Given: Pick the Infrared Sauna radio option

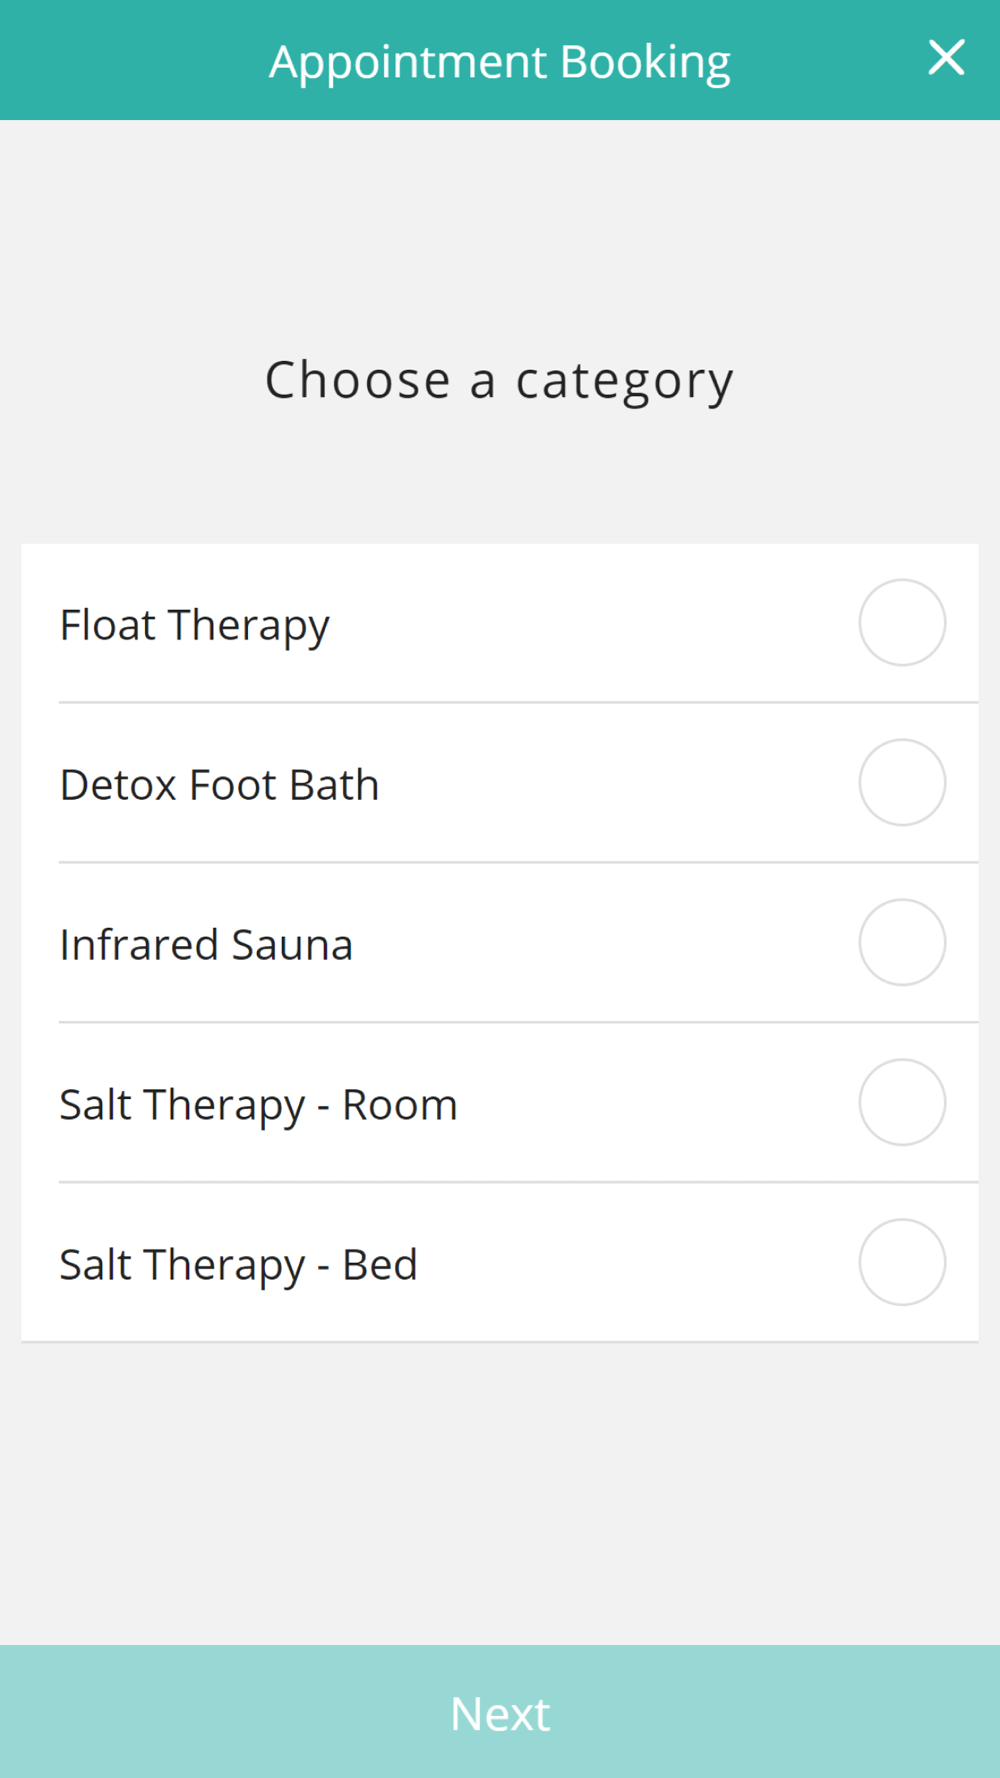Looking at the screenshot, I should click(x=902, y=942).
